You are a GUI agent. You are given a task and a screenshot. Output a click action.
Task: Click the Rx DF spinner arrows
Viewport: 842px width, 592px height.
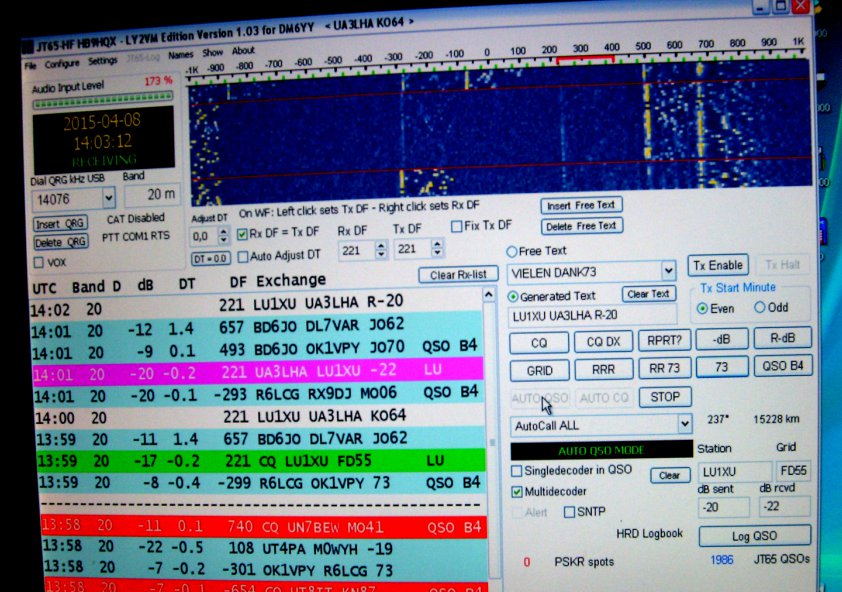pos(381,249)
